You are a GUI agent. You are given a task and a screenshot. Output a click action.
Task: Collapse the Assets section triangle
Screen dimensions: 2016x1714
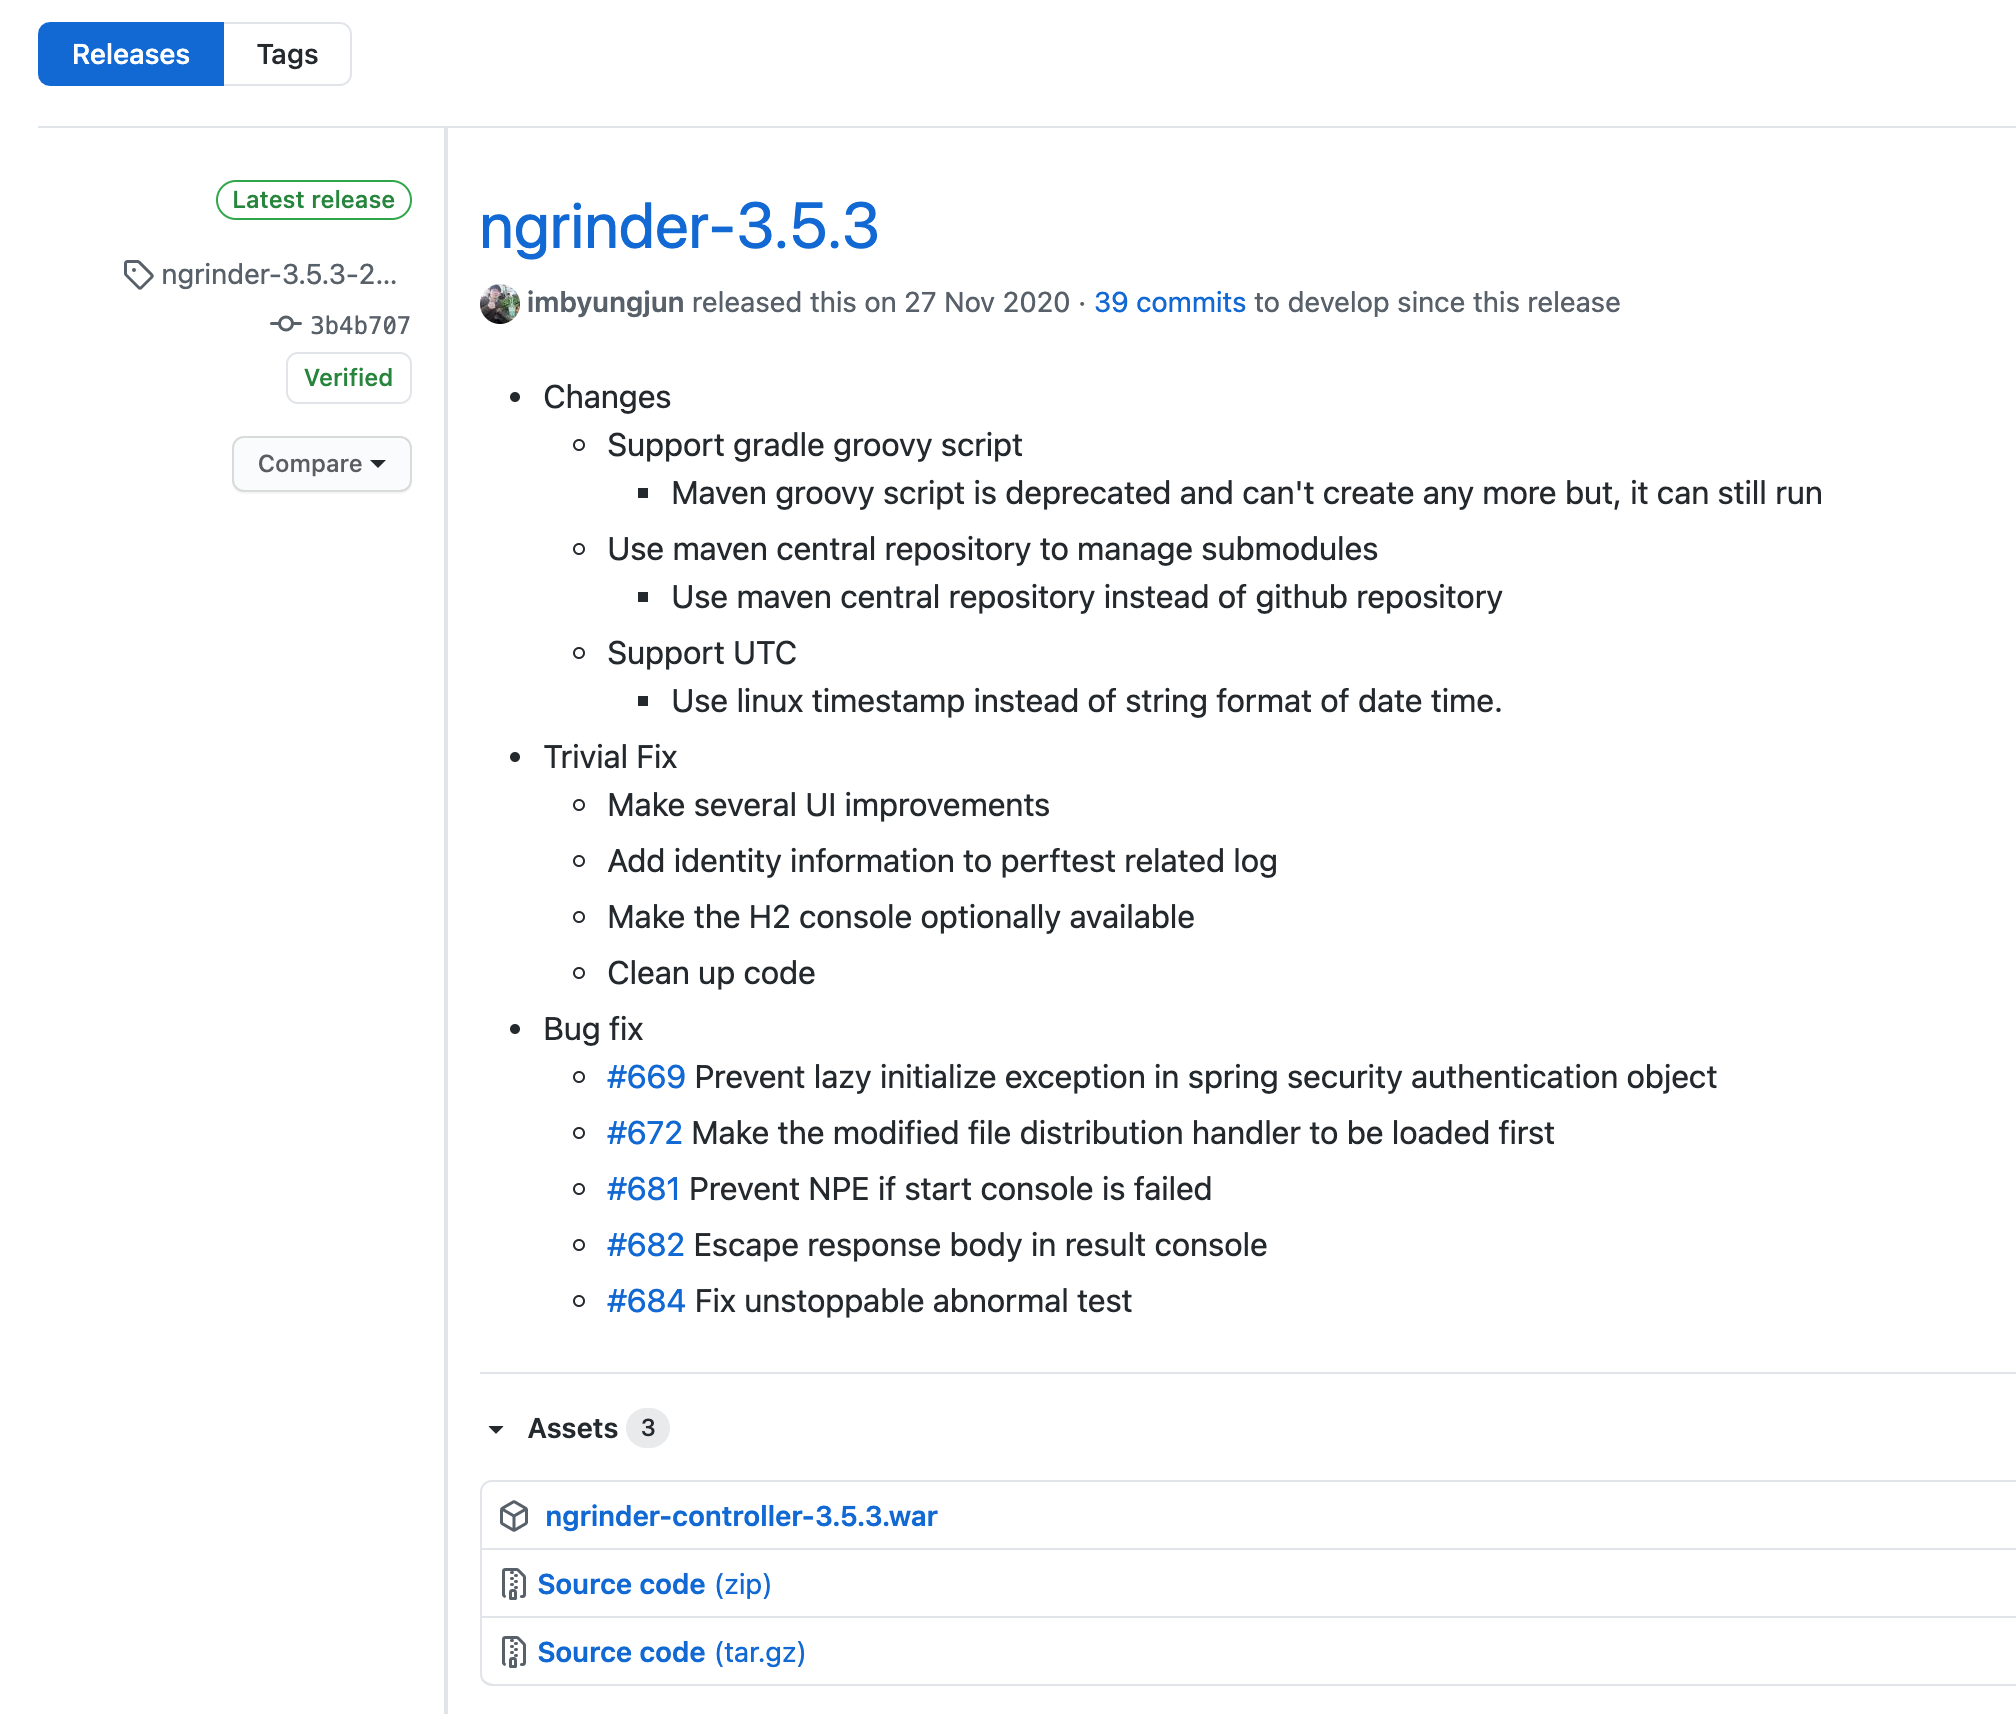tap(496, 1429)
